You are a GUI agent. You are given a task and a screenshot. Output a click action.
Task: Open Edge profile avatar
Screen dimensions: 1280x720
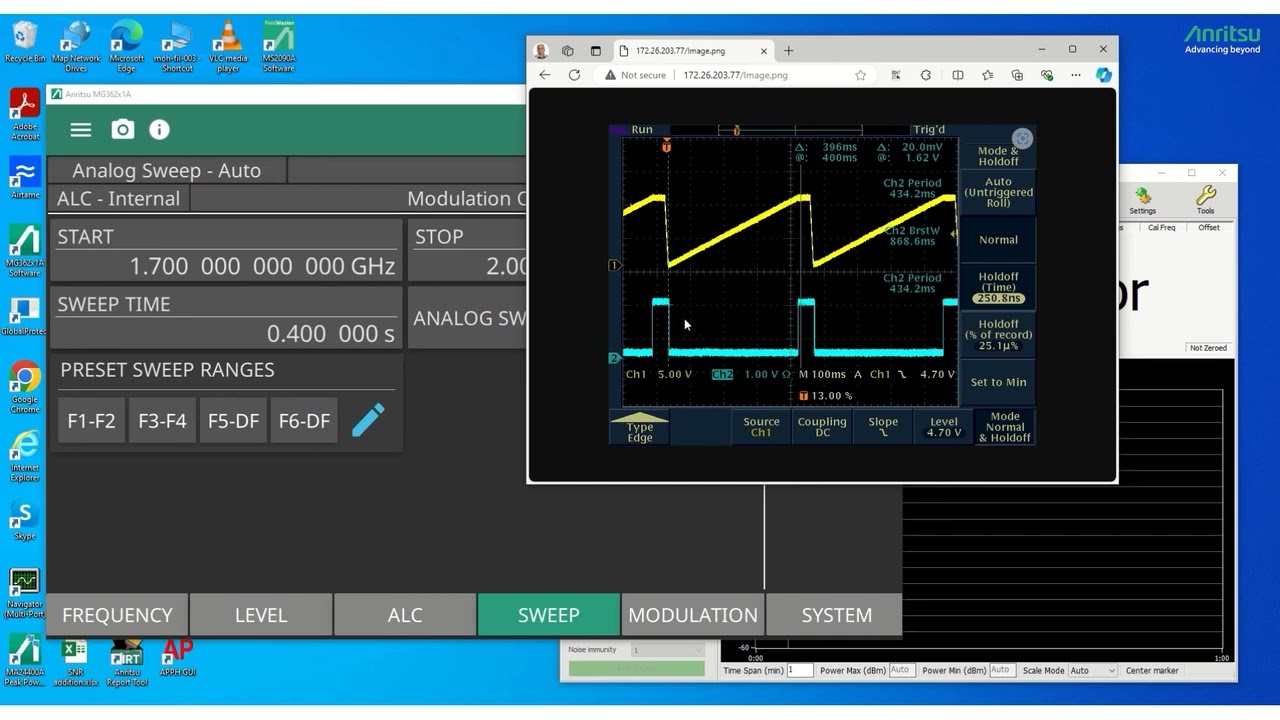pyautogui.click(x=541, y=51)
